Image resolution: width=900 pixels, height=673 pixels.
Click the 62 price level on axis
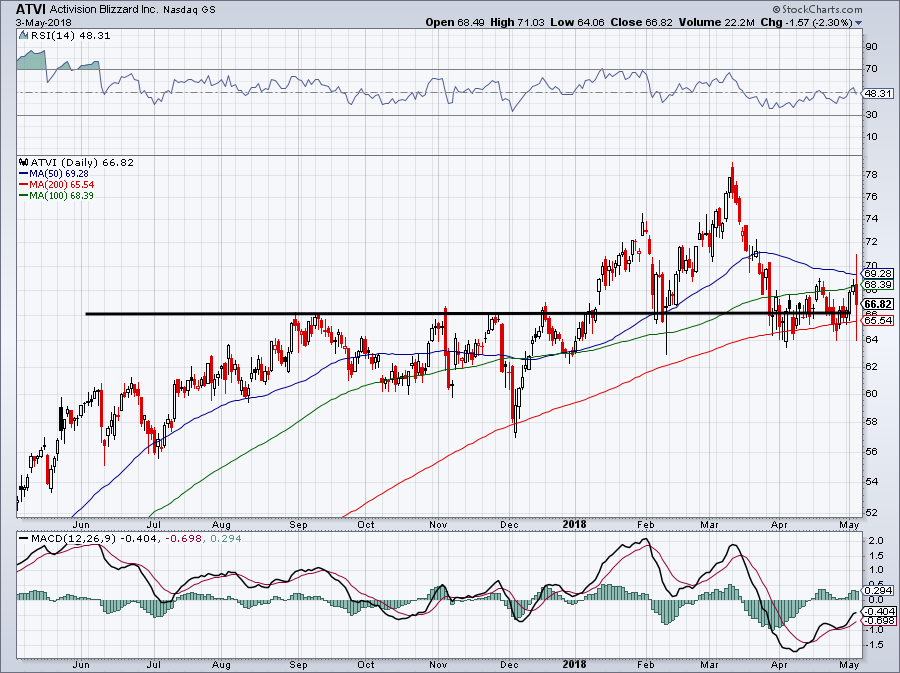[x=871, y=366]
